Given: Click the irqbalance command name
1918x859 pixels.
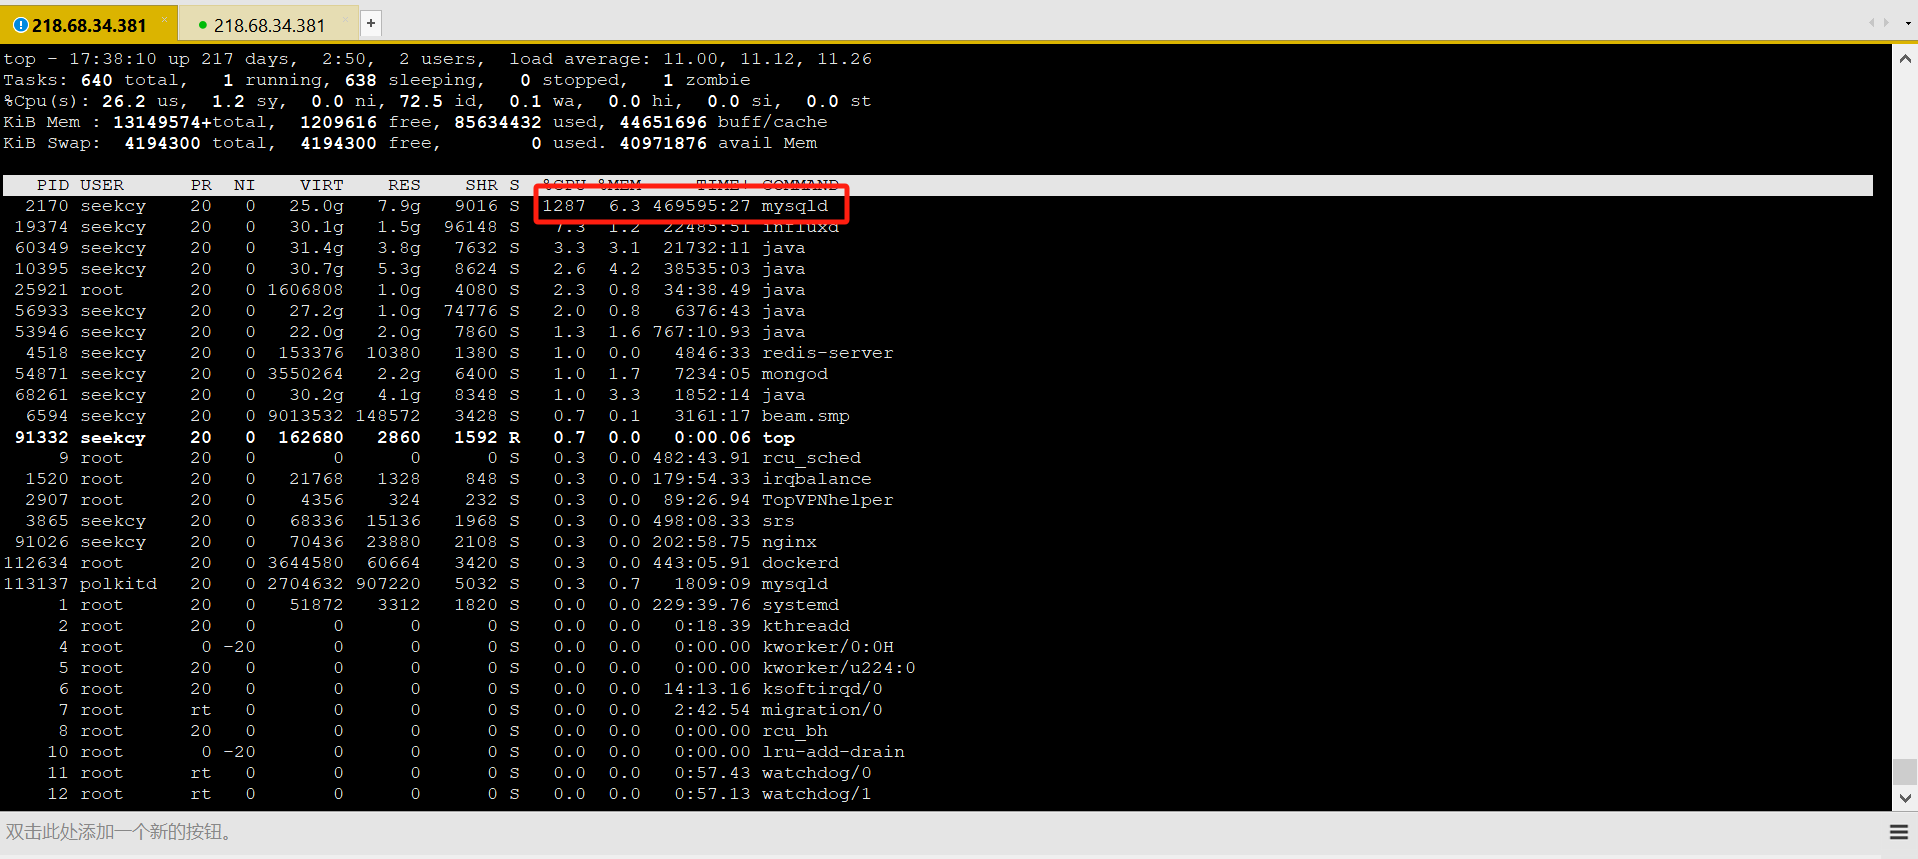Looking at the screenshot, I should [x=817, y=479].
